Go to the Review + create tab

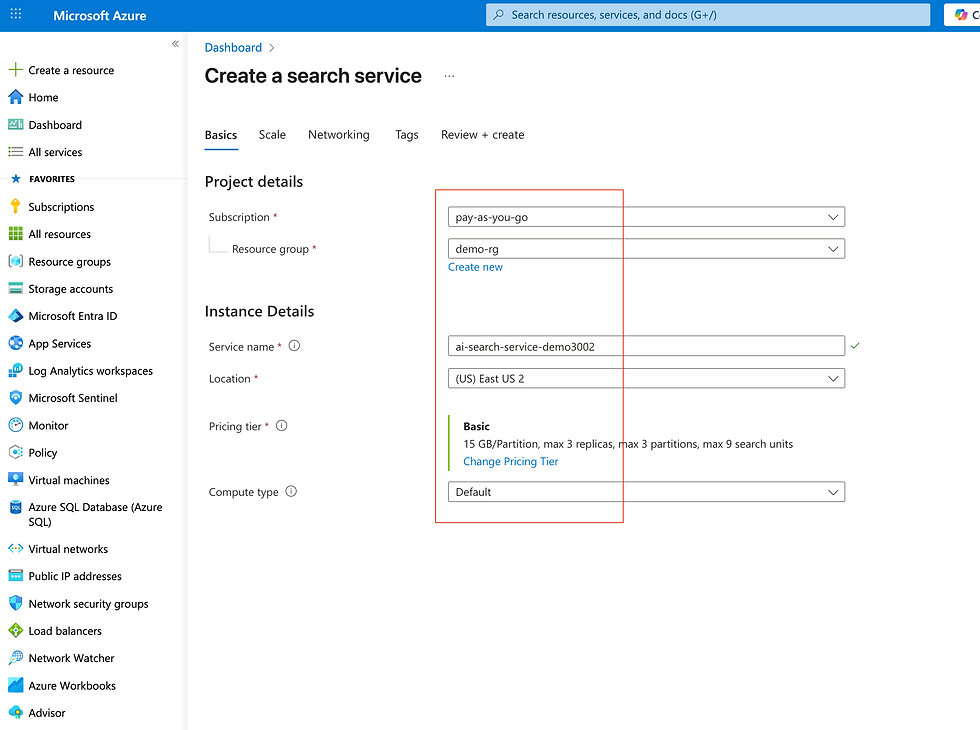click(482, 135)
